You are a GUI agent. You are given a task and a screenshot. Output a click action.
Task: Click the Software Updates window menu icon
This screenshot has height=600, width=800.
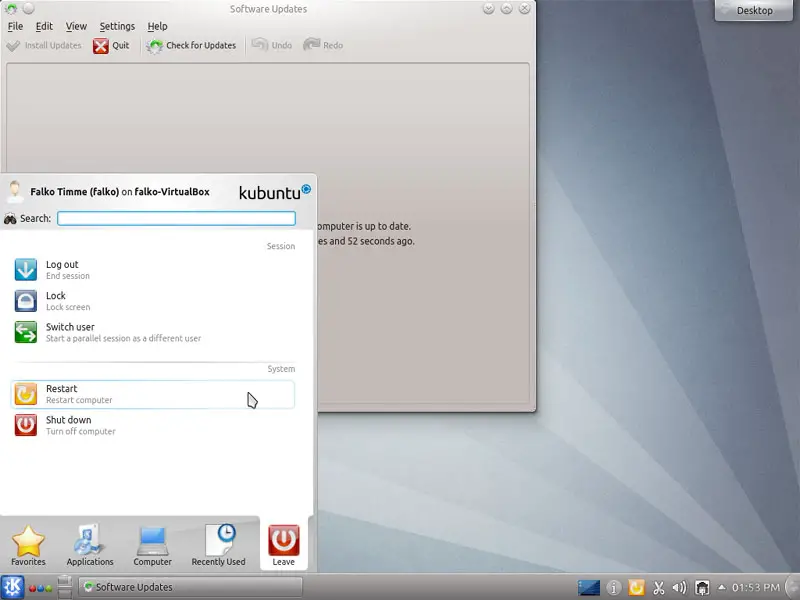pos(11,9)
